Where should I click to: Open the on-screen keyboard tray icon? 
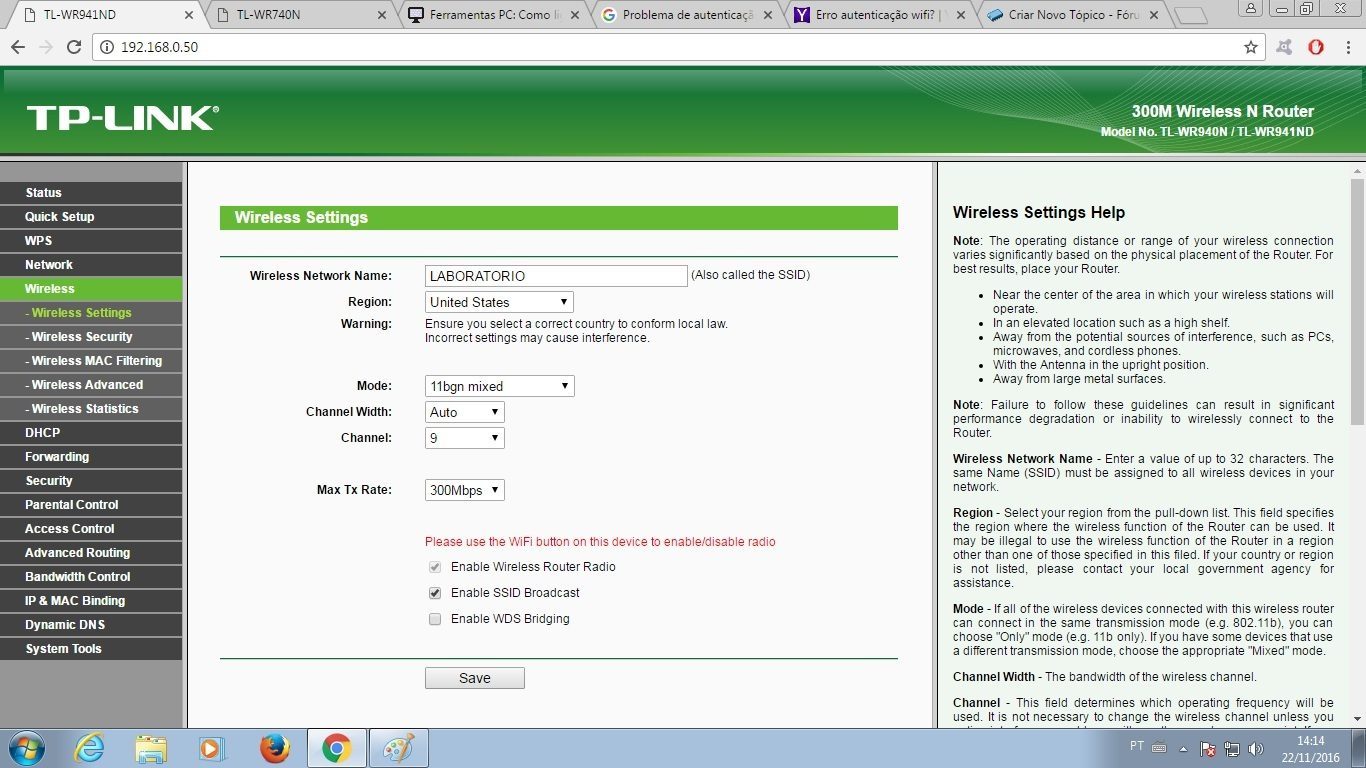point(1159,747)
